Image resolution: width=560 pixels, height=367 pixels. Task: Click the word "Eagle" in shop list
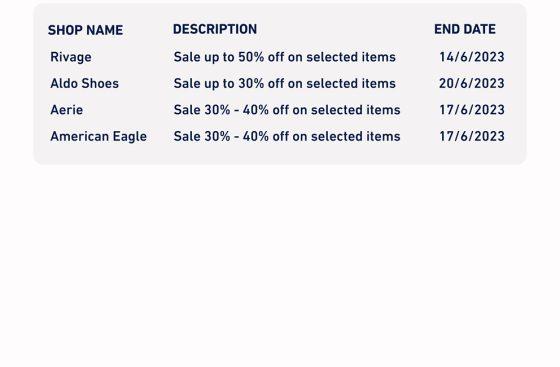(x=130, y=137)
